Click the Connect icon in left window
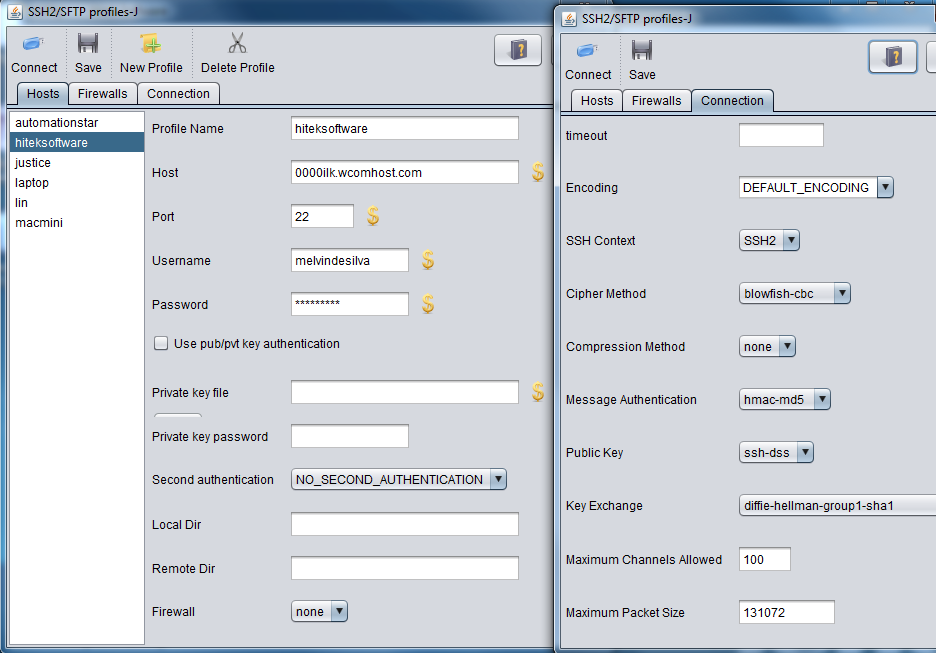The image size is (936, 653). [x=33, y=44]
